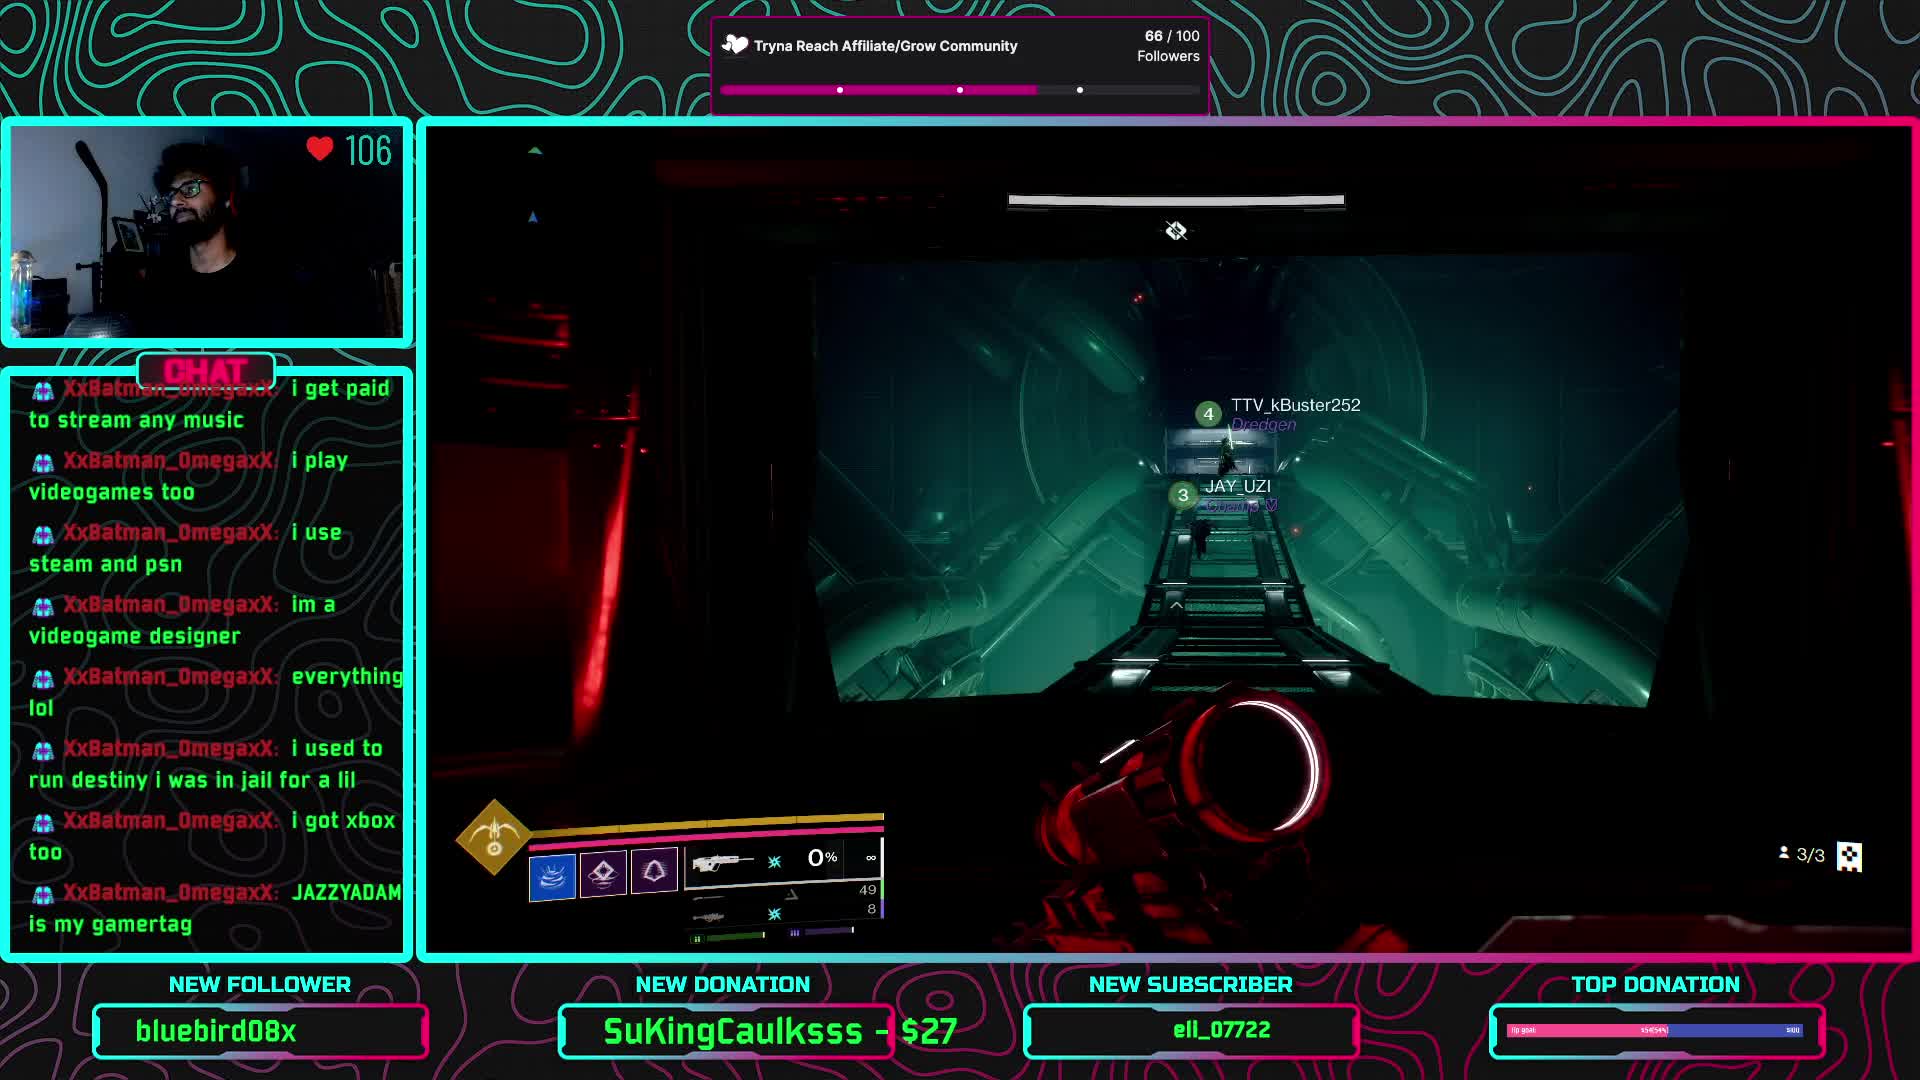This screenshot has height=1080, width=1920.
Task: Click chat badge beside 'everything' message
Action: pyautogui.click(x=43, y=678)
